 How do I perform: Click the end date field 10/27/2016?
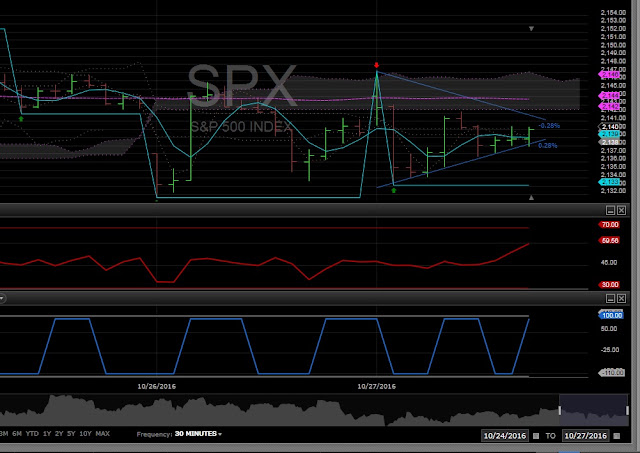click(x=585, y=436)
